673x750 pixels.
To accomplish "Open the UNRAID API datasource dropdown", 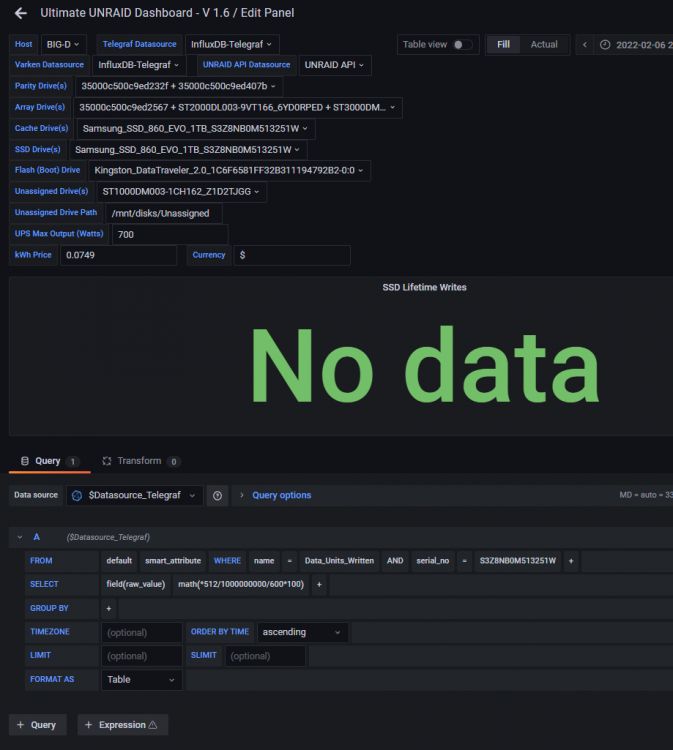I will 335,65.
